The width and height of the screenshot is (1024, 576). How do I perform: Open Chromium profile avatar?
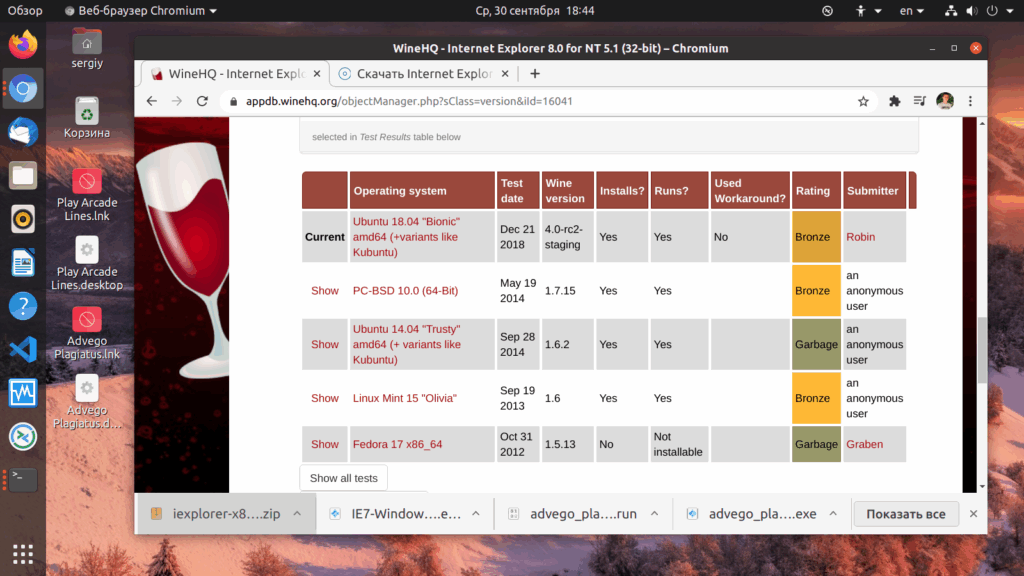coord(945,101)
